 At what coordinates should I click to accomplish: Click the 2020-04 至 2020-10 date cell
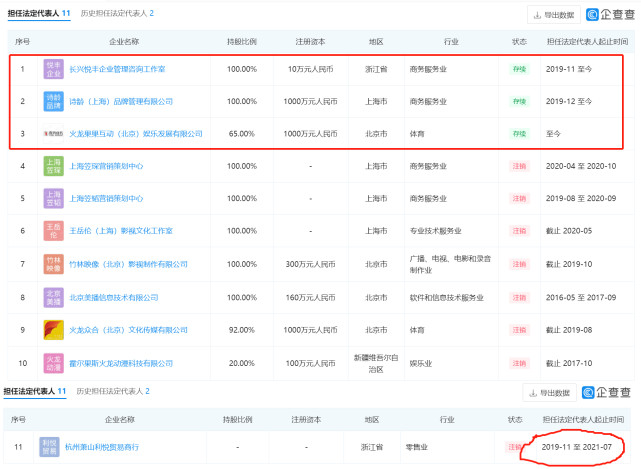pyautogui.click(x=581, y=166)
